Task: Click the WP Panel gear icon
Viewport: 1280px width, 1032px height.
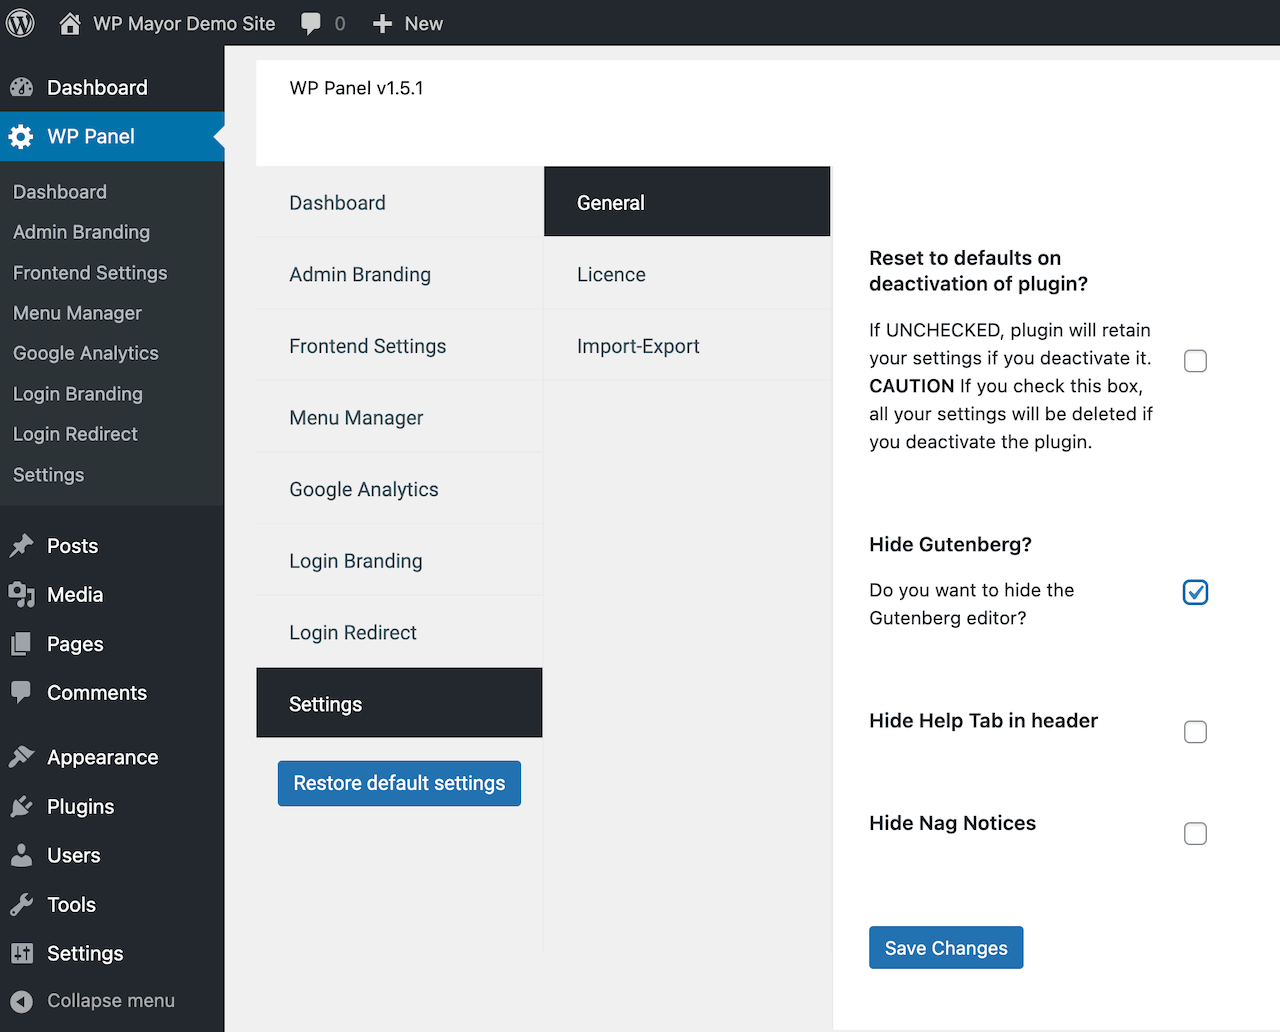Action: 21,137
